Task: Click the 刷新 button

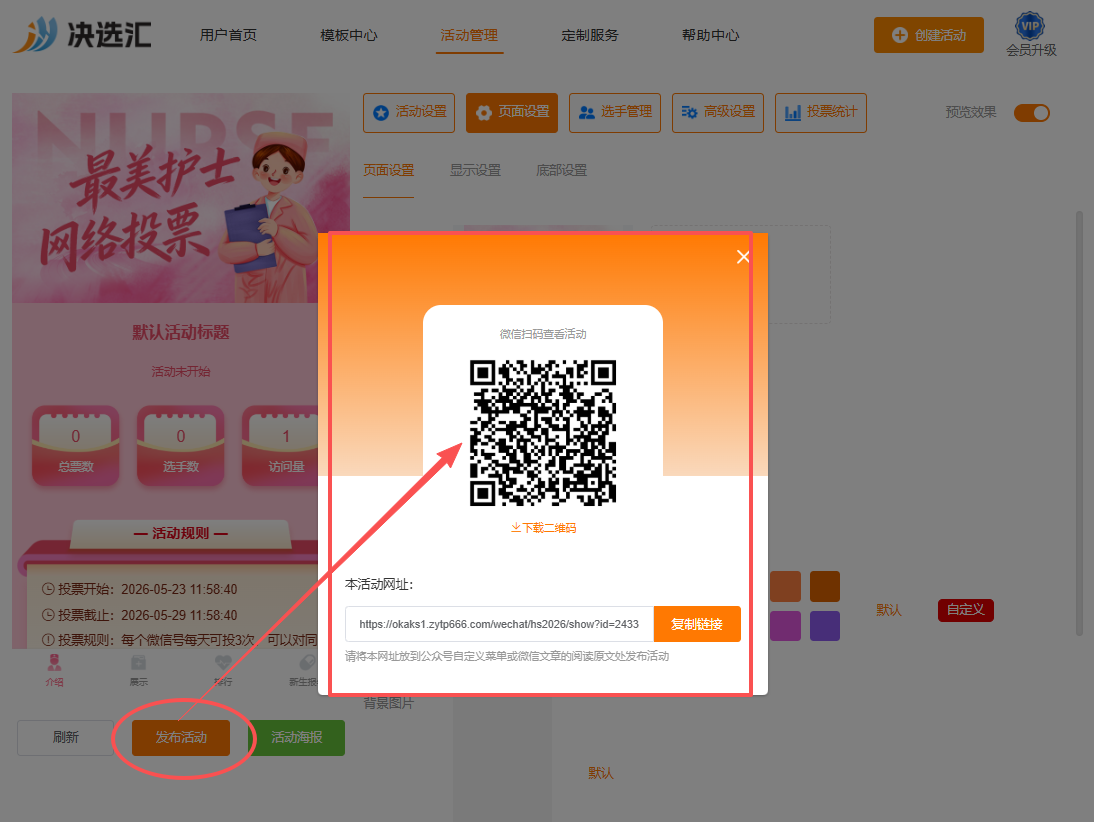Action: (66, 738)
